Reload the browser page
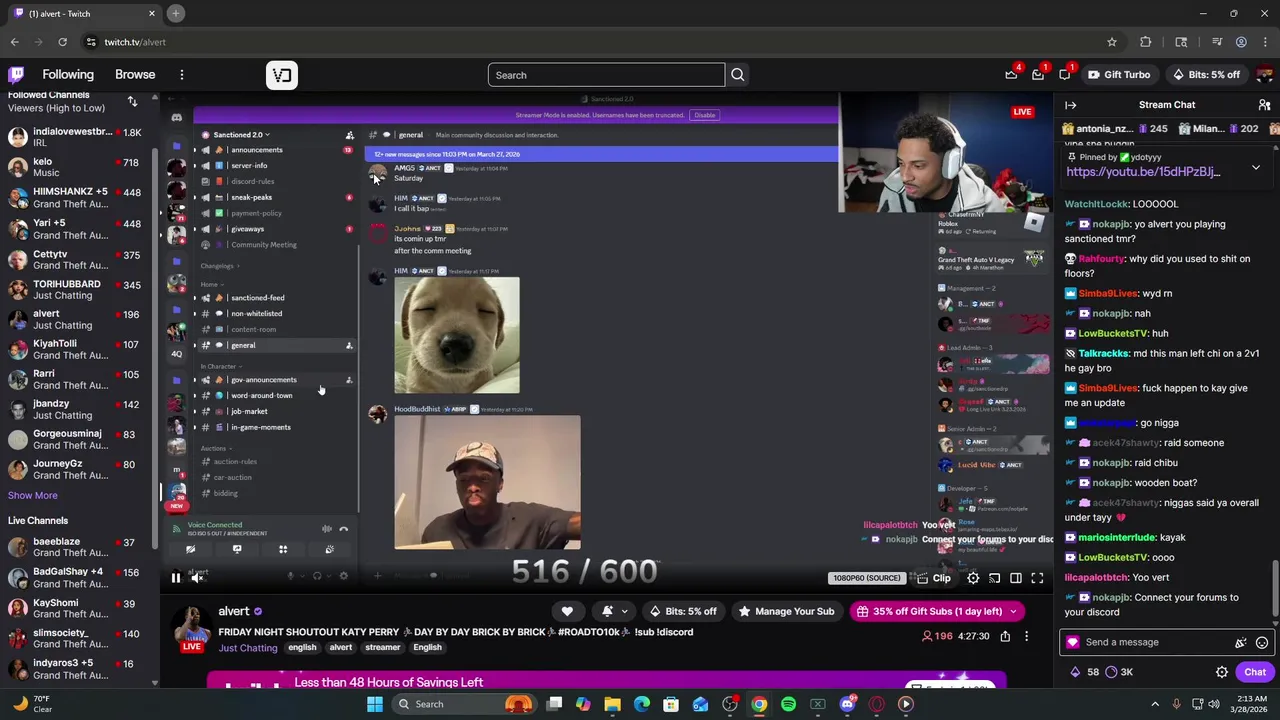 click(x=62, y=42)
